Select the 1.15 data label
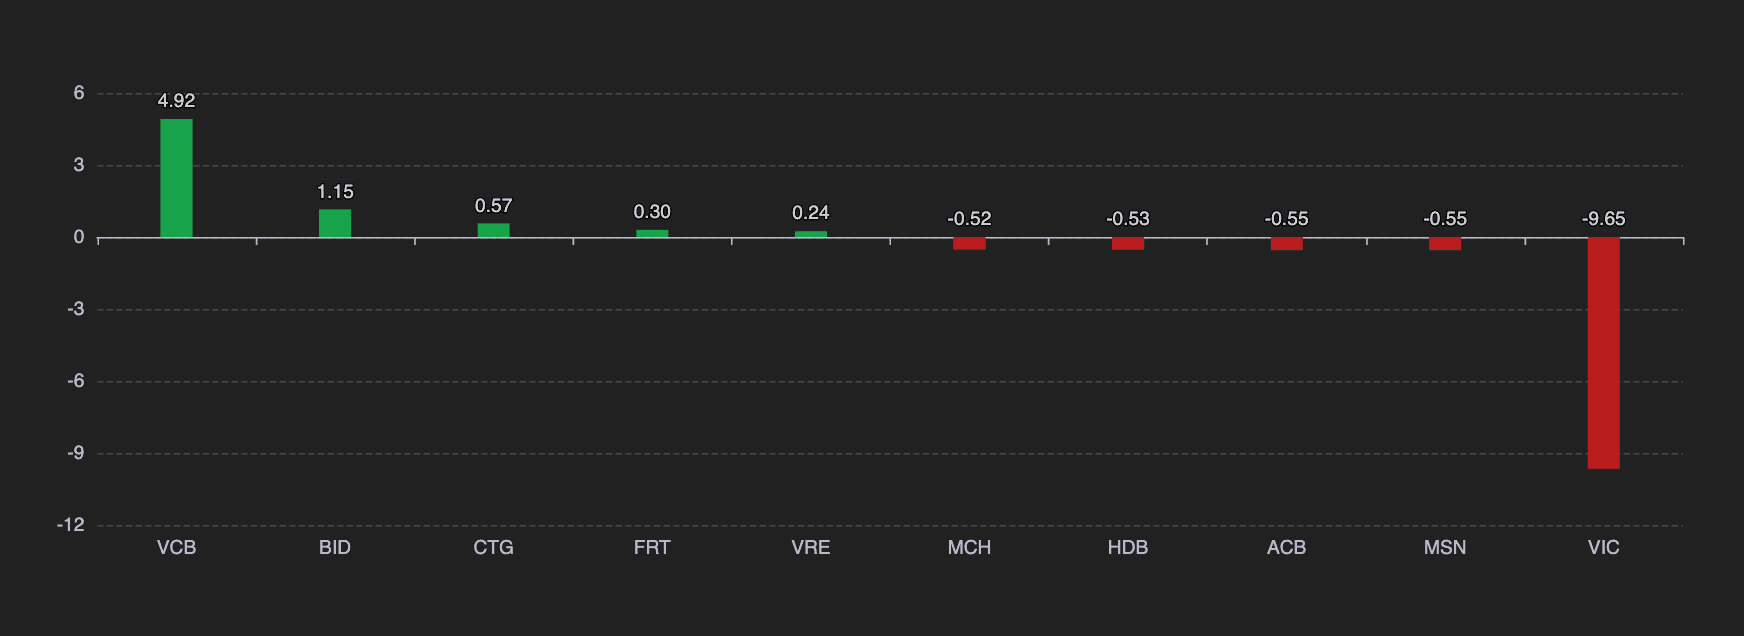The height and width of the screenshot is (636, 1744). click(335, 192)
